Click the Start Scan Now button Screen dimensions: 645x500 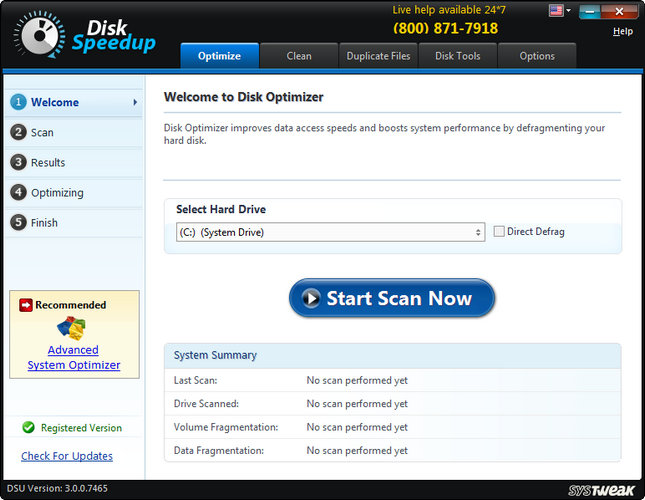392,298
